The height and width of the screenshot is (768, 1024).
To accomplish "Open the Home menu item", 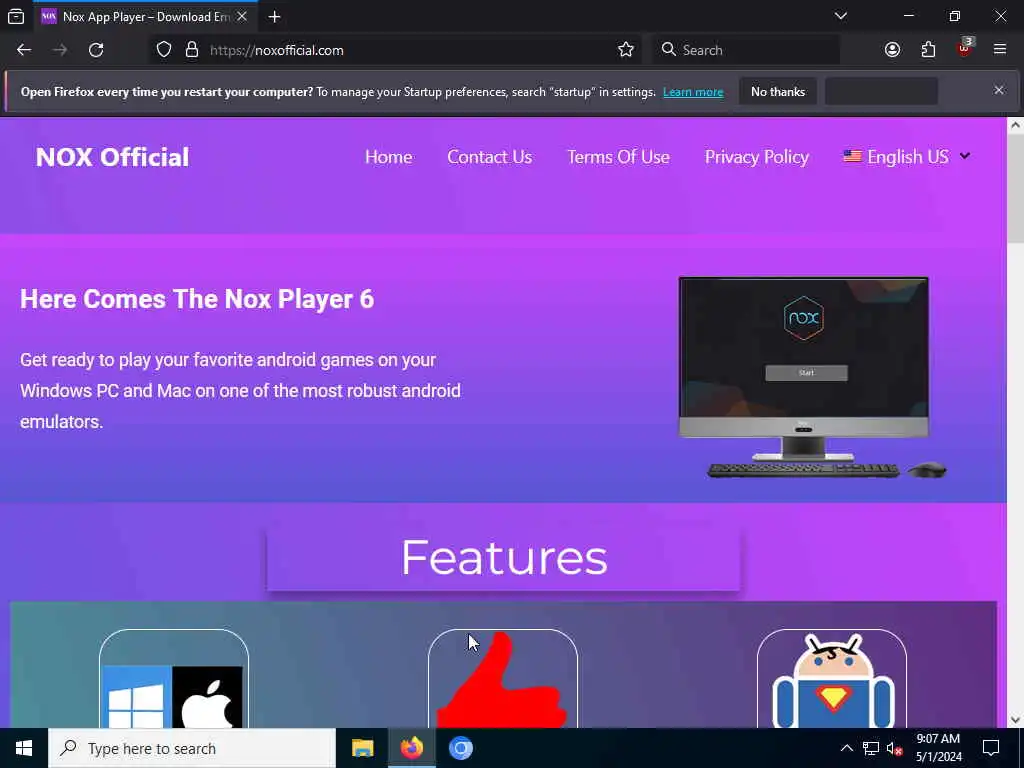I will tap(389, 157).
